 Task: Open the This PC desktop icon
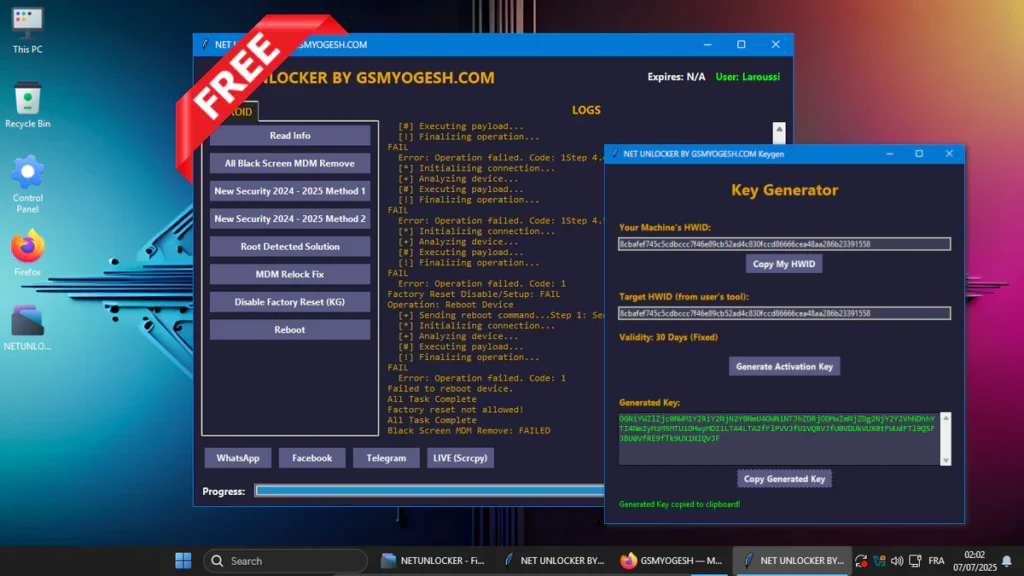coord(27,31)
